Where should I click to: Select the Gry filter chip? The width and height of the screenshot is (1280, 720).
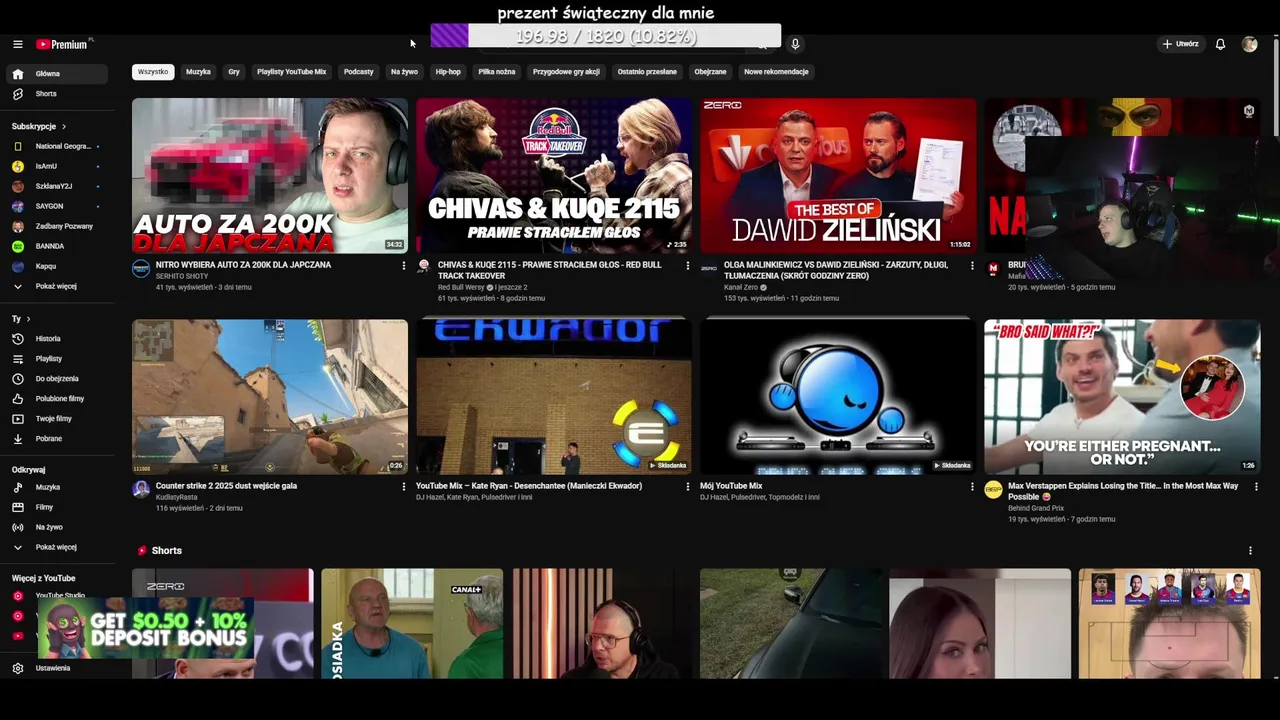coord(234,72)
